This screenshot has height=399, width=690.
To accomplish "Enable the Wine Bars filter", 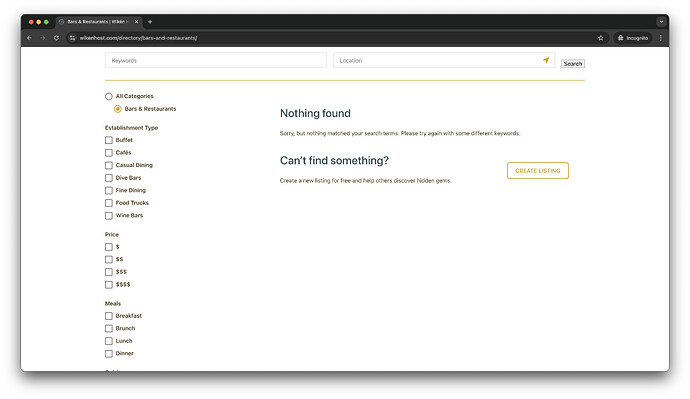I will click(x=109, y=216).
